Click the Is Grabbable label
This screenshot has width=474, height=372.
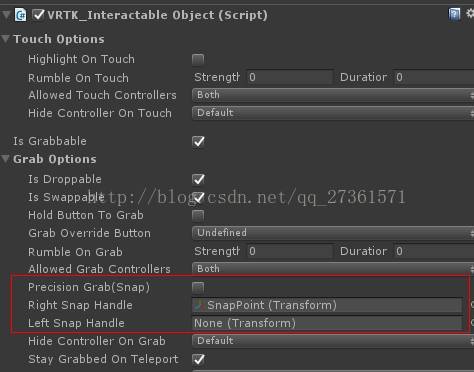click(50, 141)
